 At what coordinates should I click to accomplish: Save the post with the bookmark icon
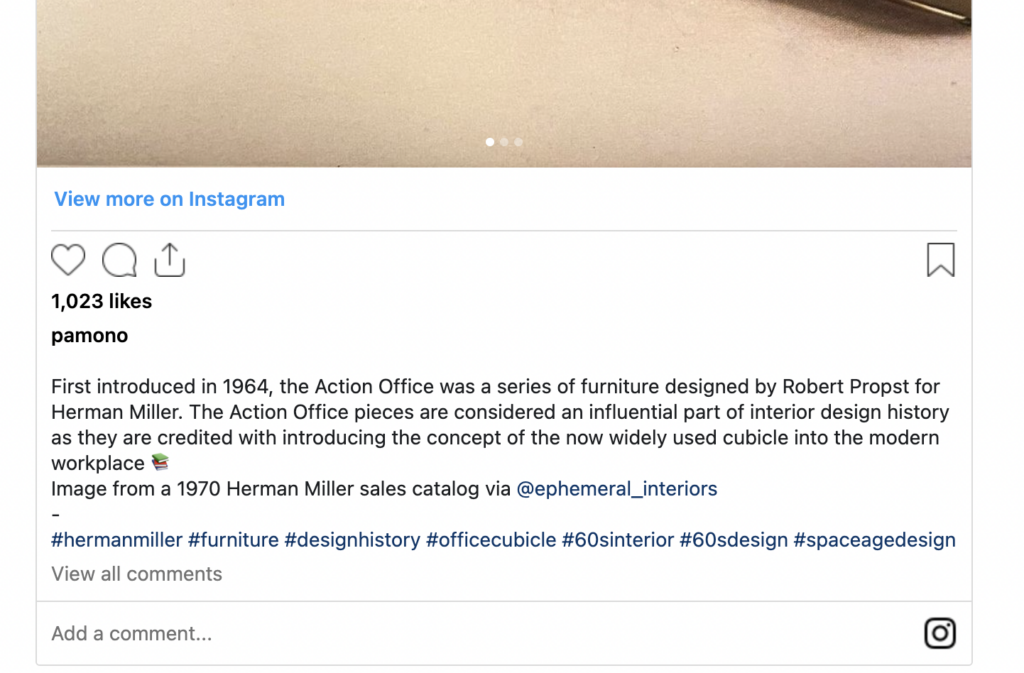point(940,260)
